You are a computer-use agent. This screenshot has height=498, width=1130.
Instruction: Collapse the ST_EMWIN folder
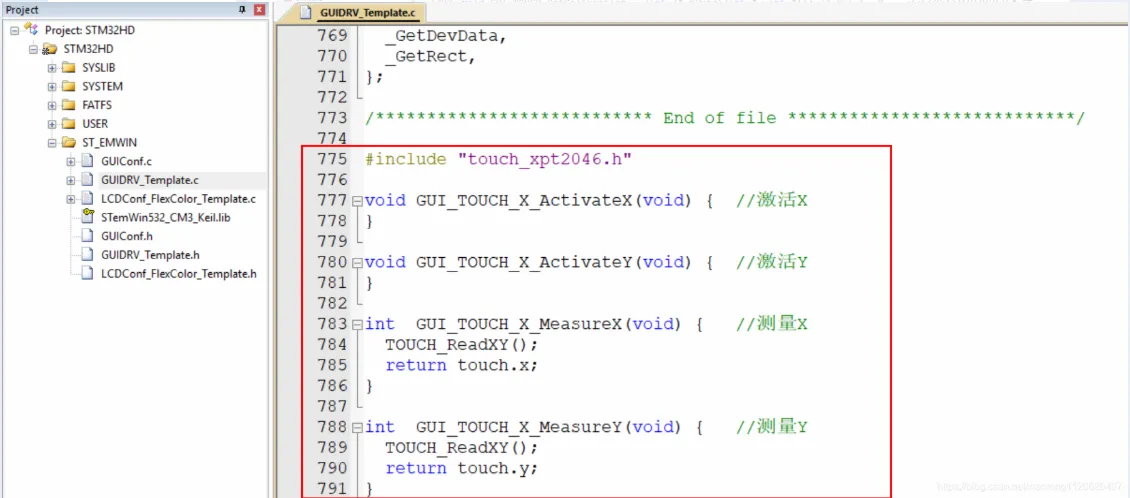52,143
